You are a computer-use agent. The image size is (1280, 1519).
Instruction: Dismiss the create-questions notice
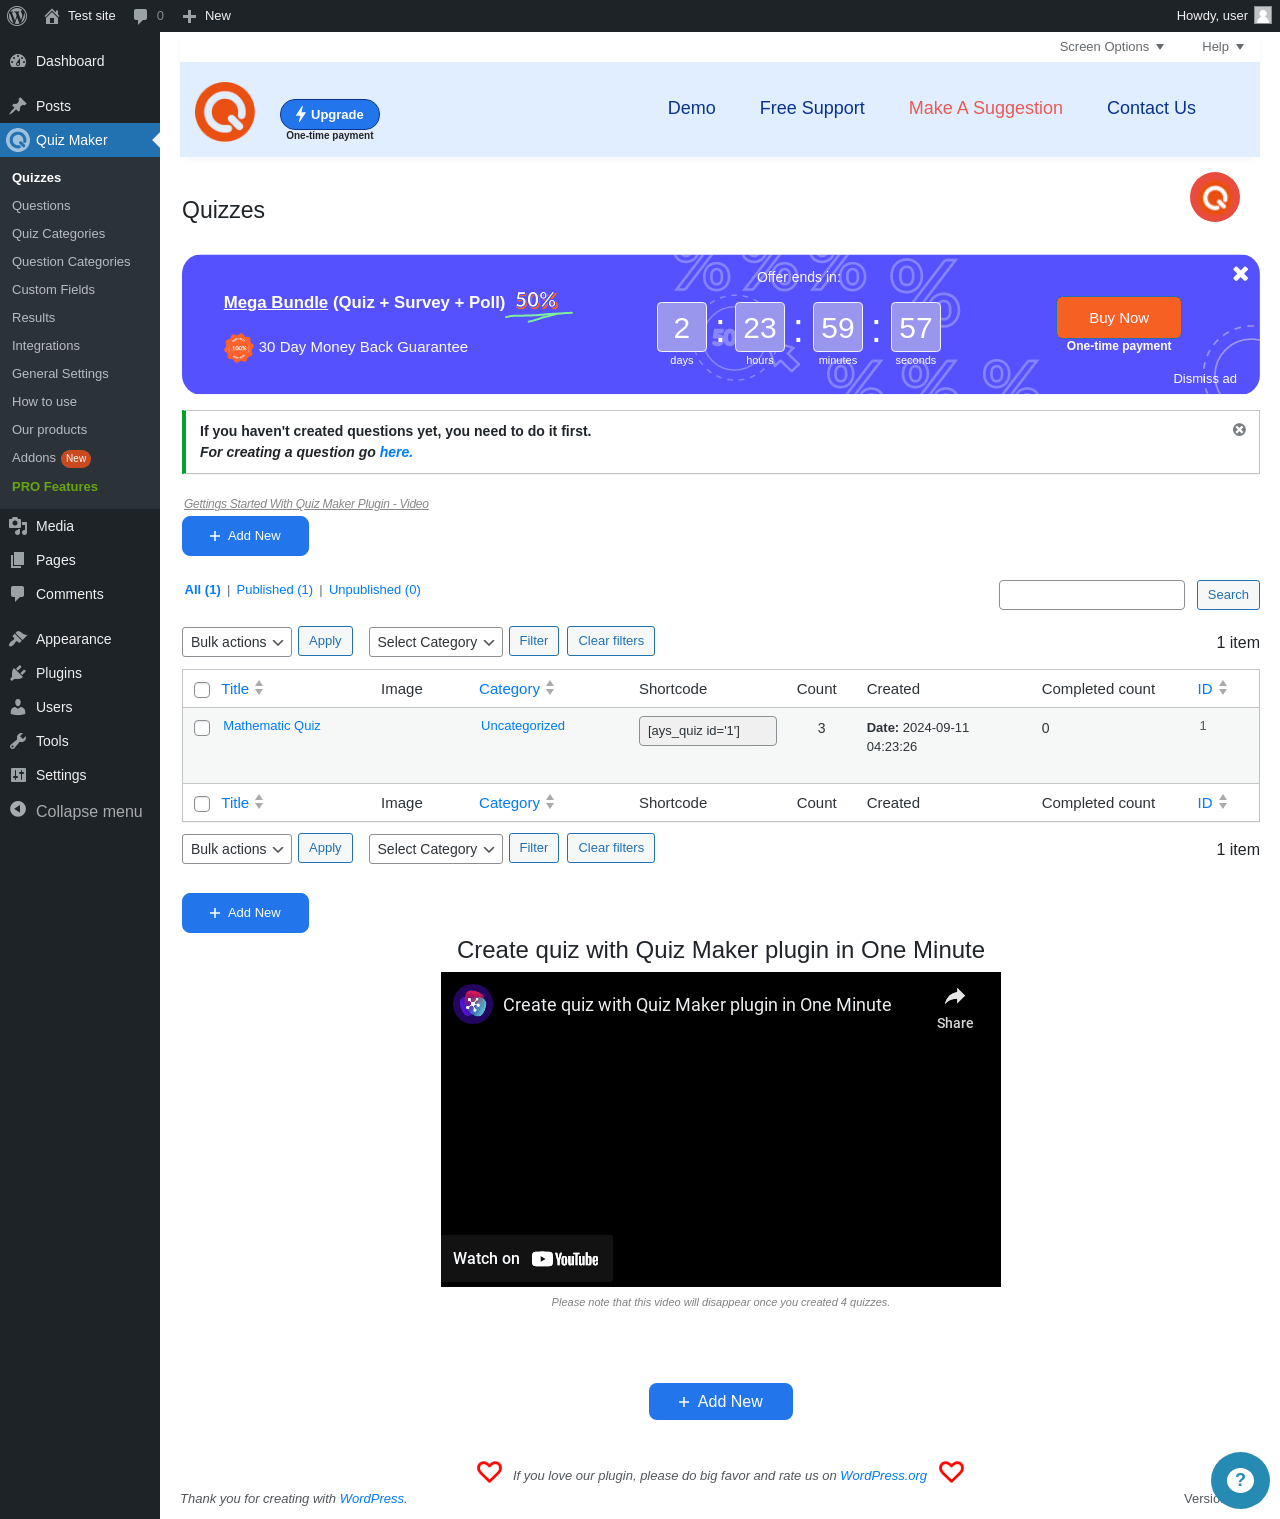[1239, 430]
